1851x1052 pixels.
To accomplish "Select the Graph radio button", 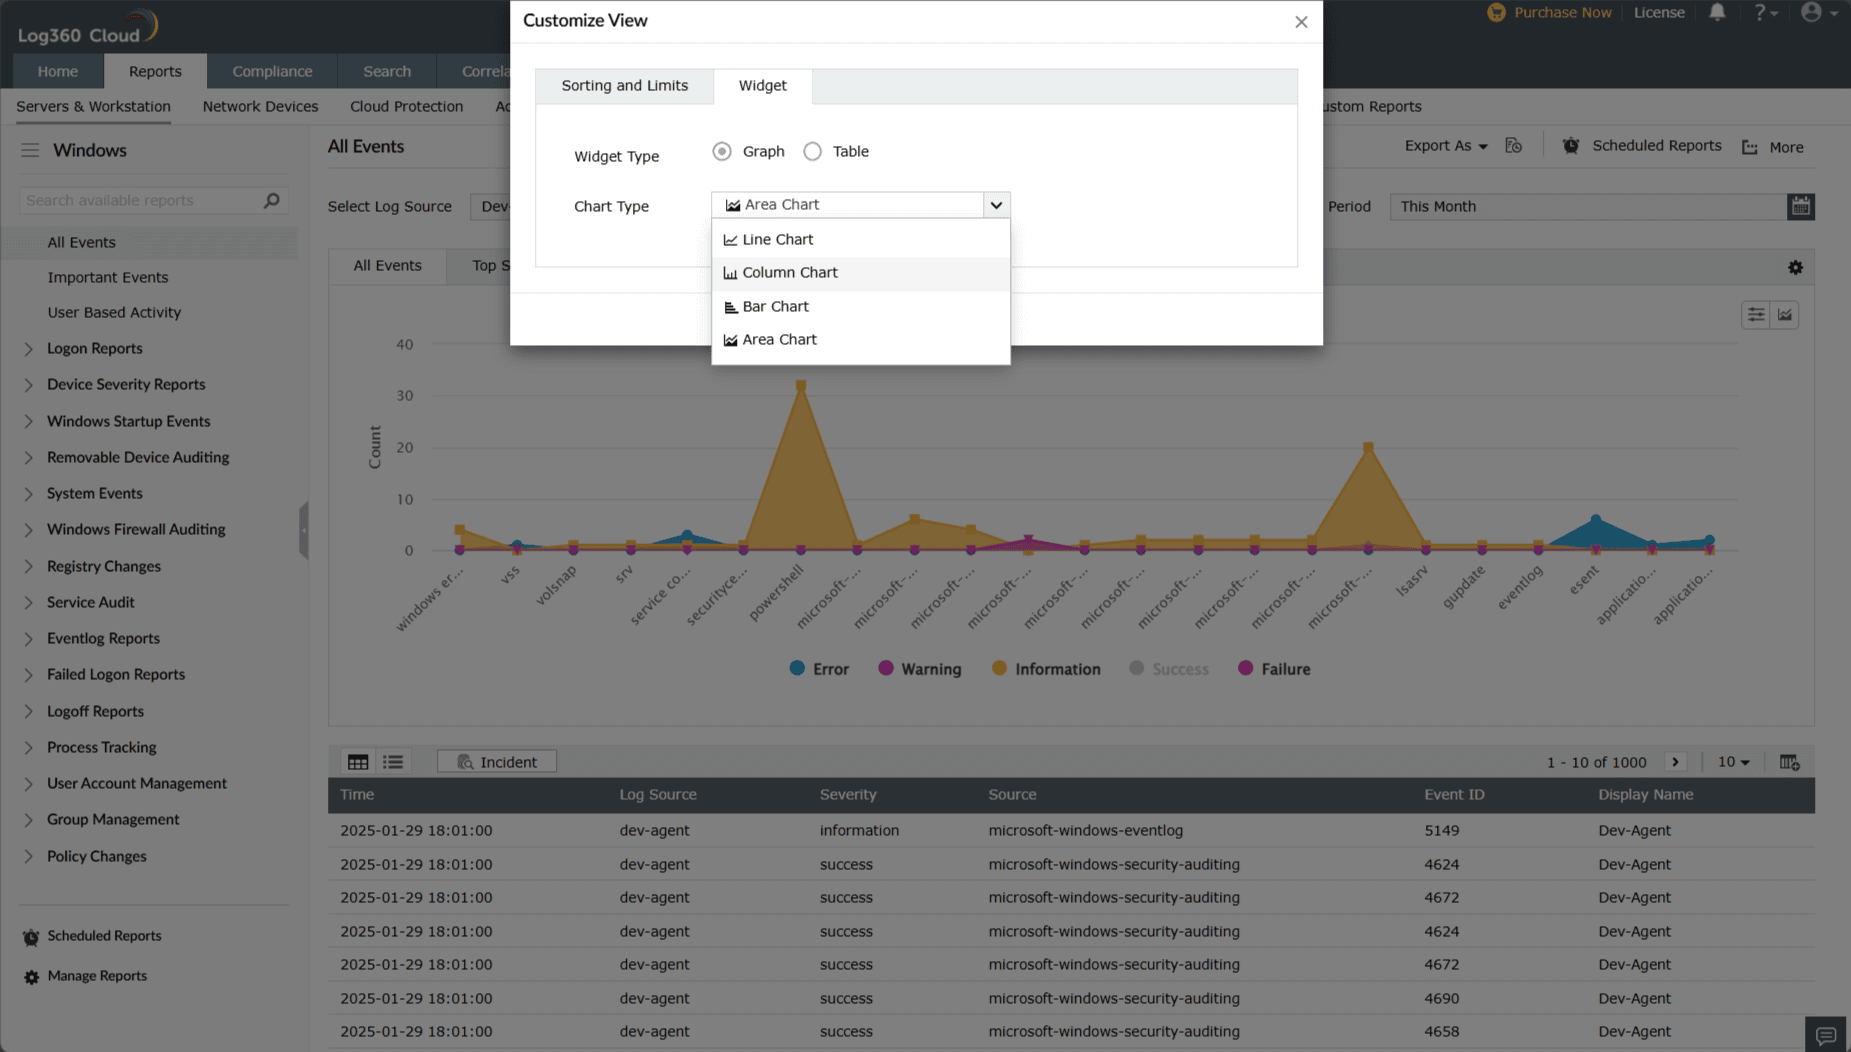I will (x=722, y=151).
